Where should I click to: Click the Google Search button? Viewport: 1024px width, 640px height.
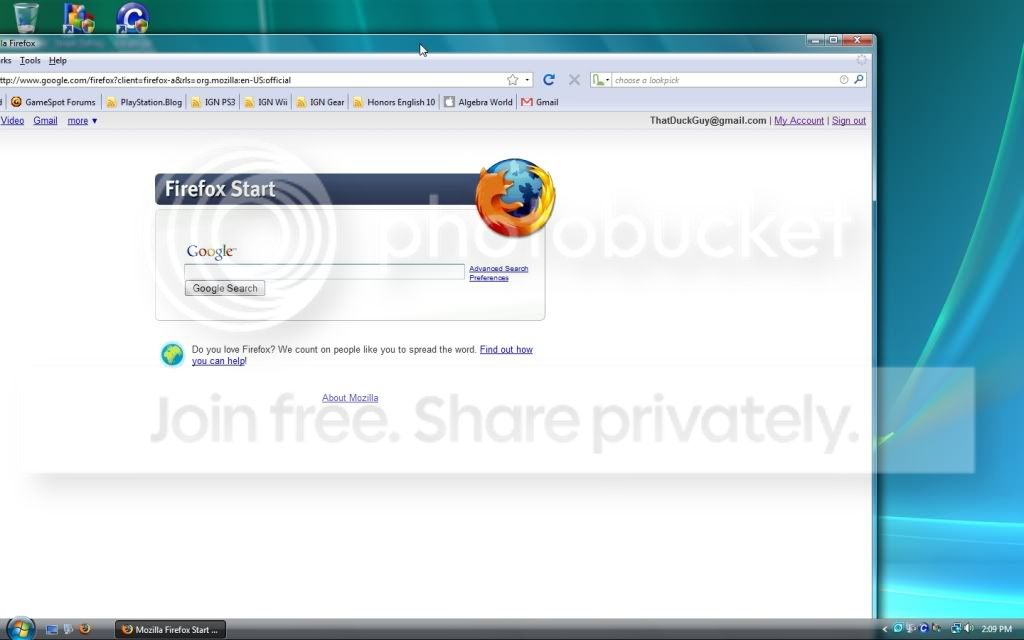pyautogui.click(x=225, y=288)
